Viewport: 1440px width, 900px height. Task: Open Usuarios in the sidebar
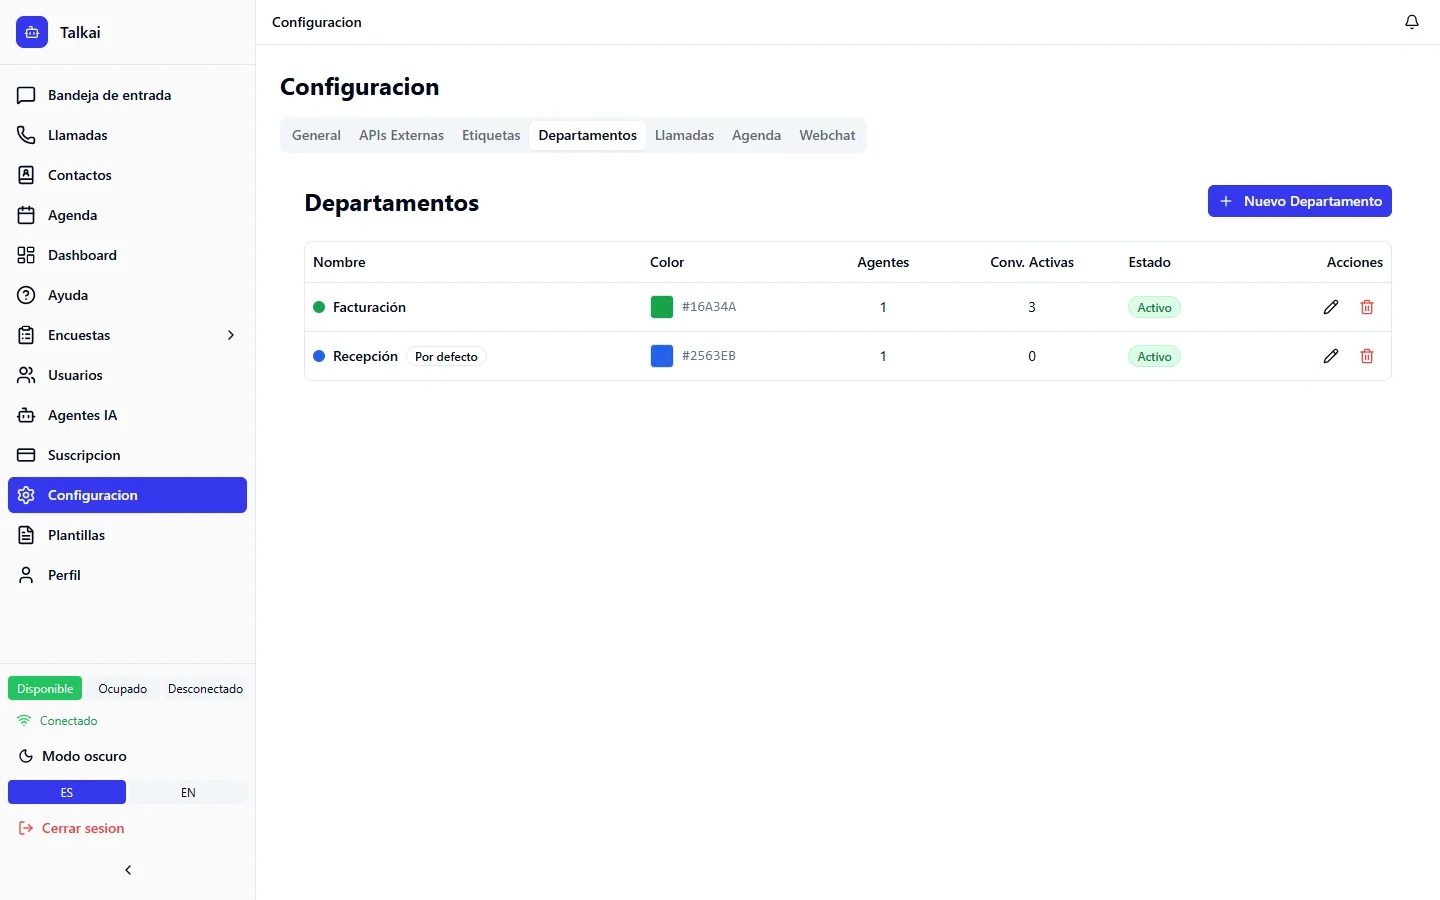127,375
